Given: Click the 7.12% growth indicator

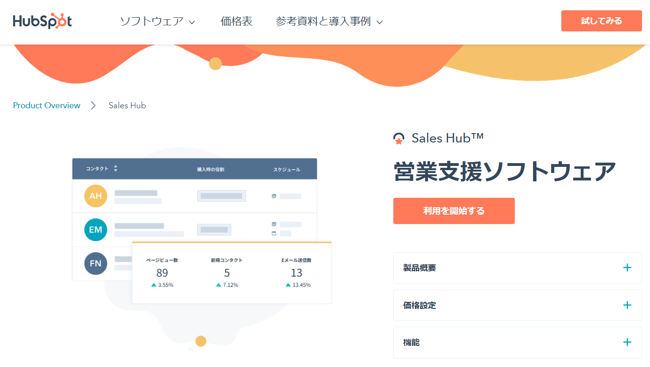Looking at the screenshot, I should point(227,285).
